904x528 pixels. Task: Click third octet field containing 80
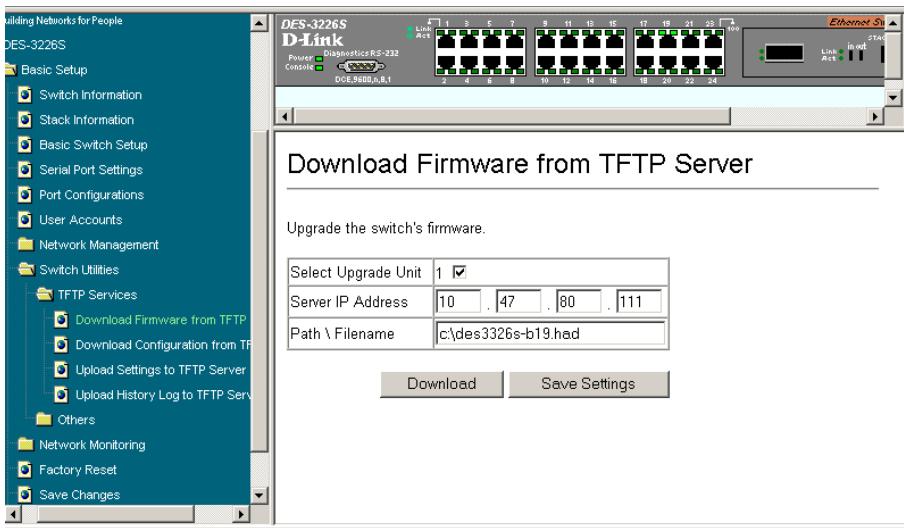(x=579, y=301)
